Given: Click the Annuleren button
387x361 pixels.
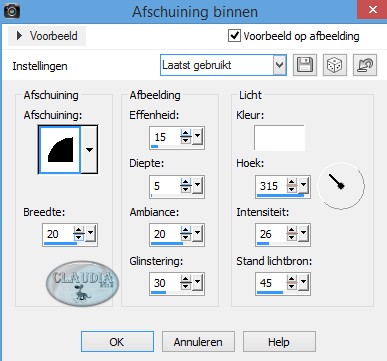Looking at the screenshot, I should [x=198, y=342].
